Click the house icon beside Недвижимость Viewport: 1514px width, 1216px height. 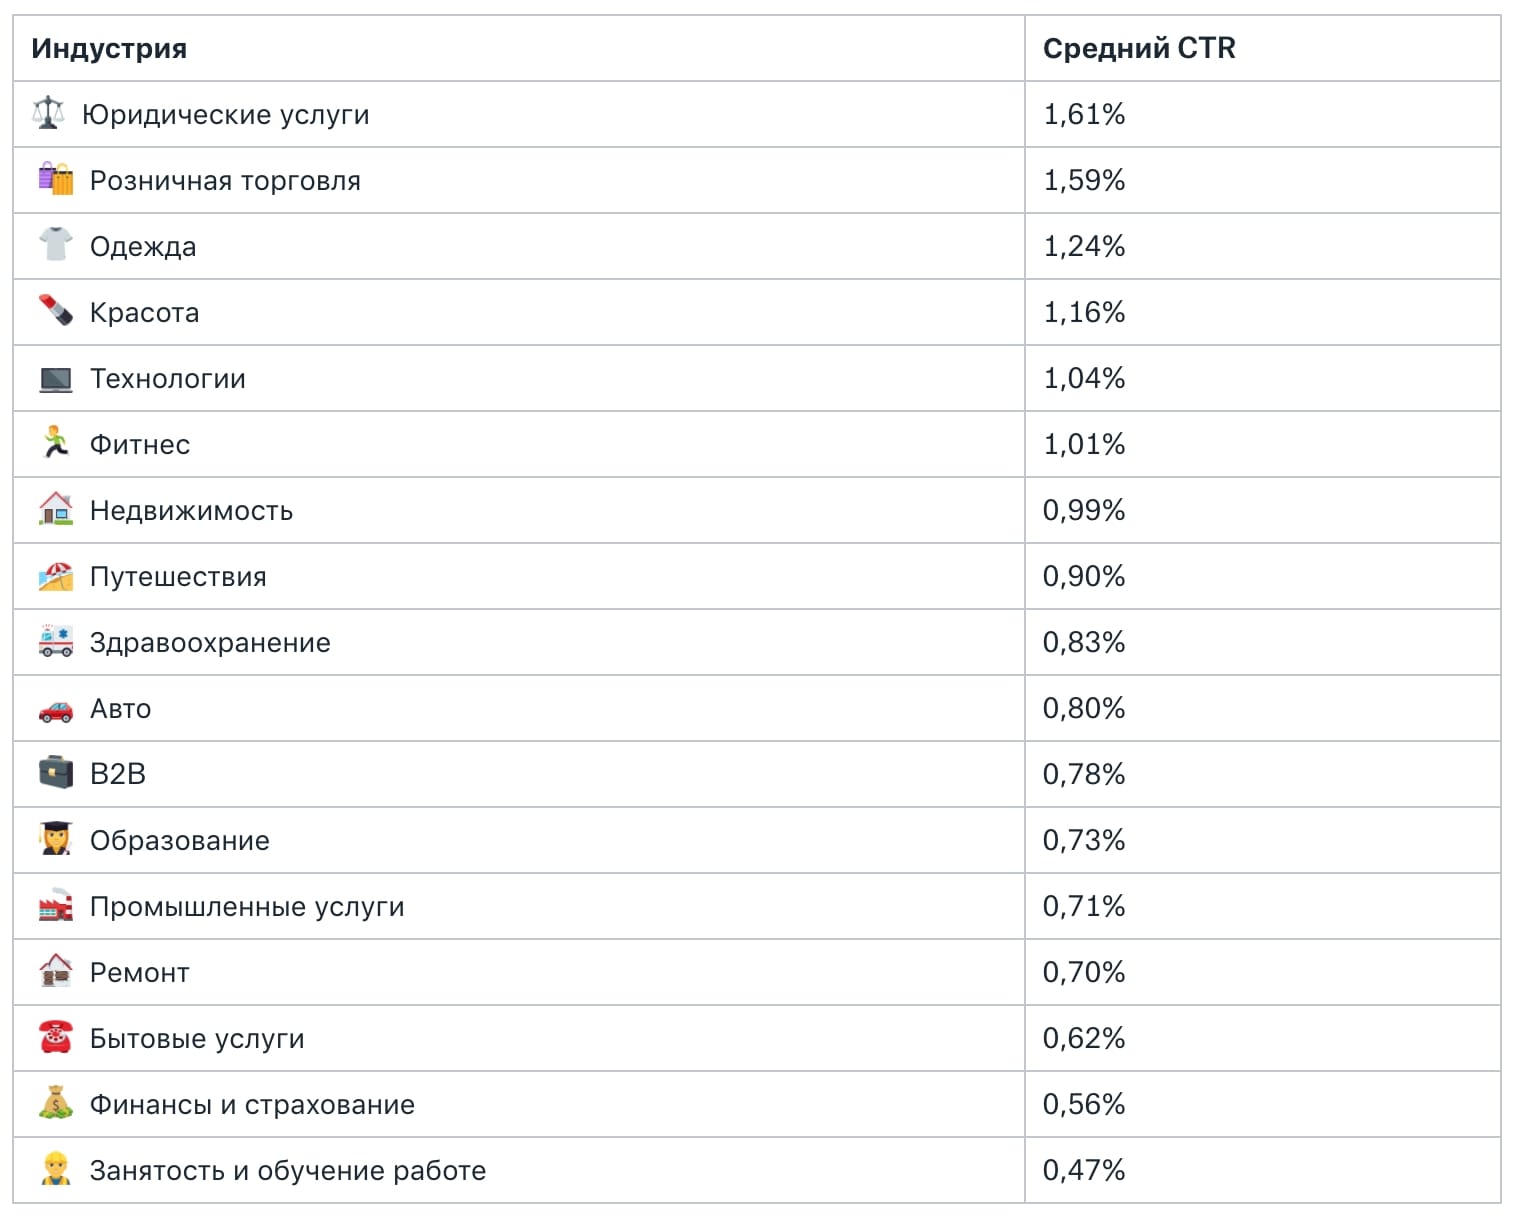tap(56, 509)
